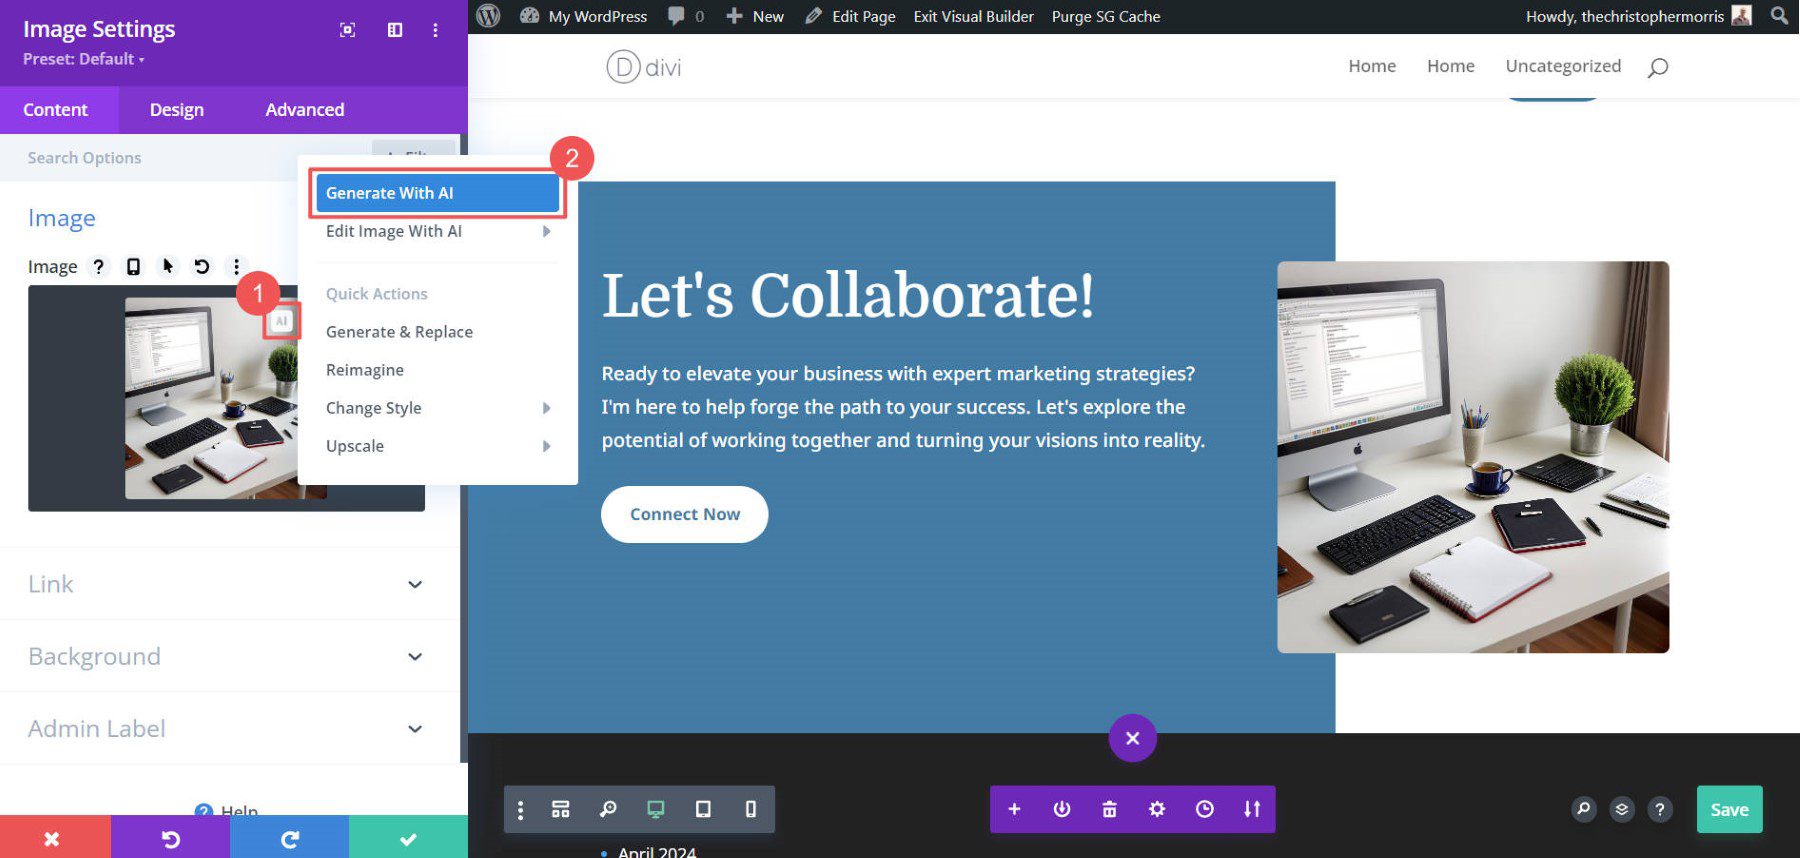
Task: Click the site header search icon
Action: (1657, 67)
